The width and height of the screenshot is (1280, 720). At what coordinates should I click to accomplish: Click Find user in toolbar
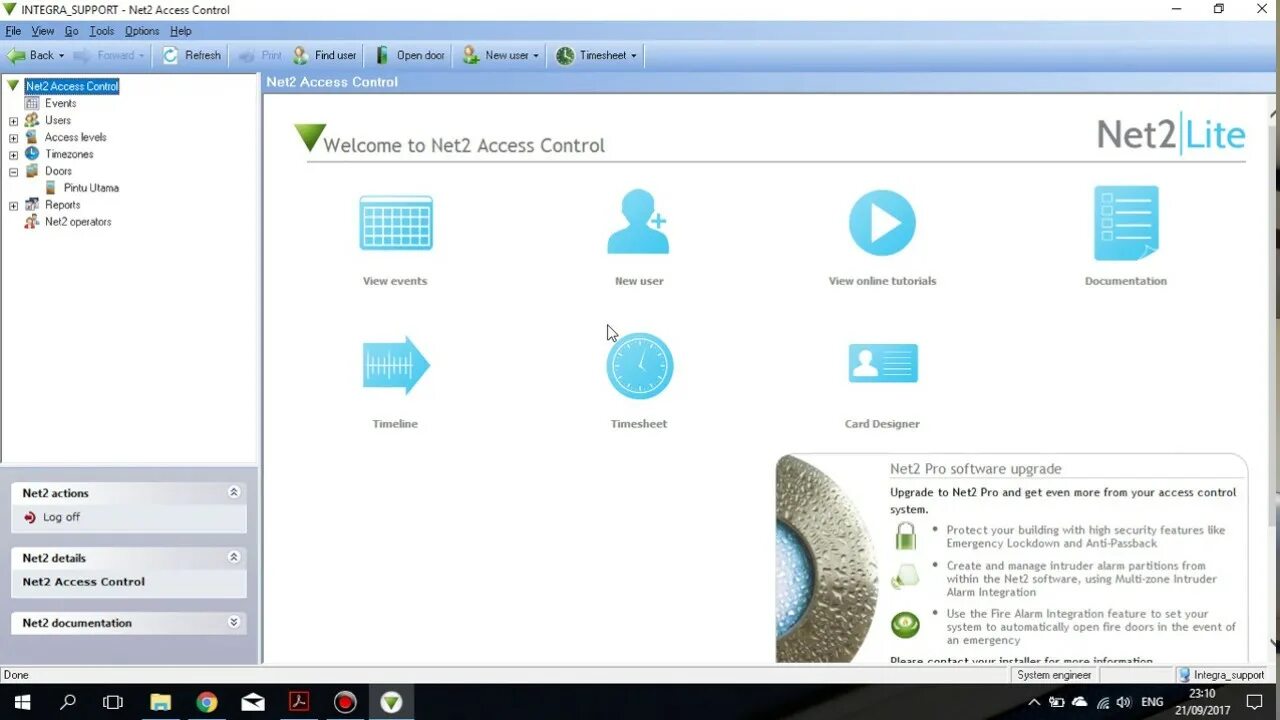click(x=324, y=55)
